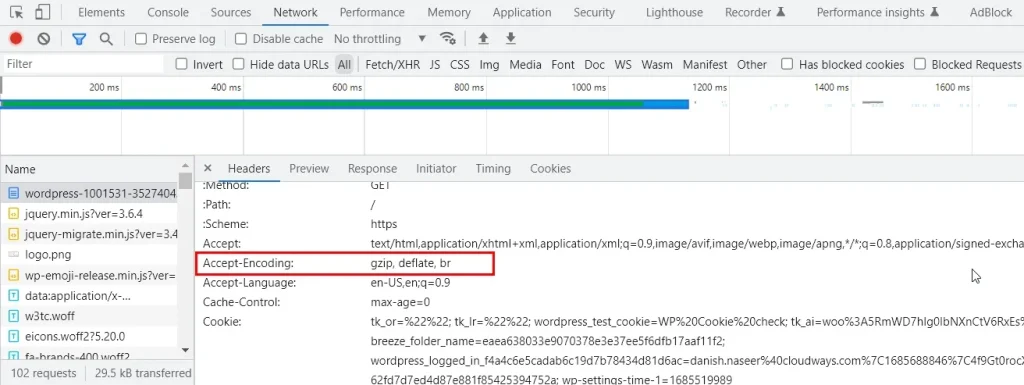Activate the inspect element picker icon

point(18,12)
